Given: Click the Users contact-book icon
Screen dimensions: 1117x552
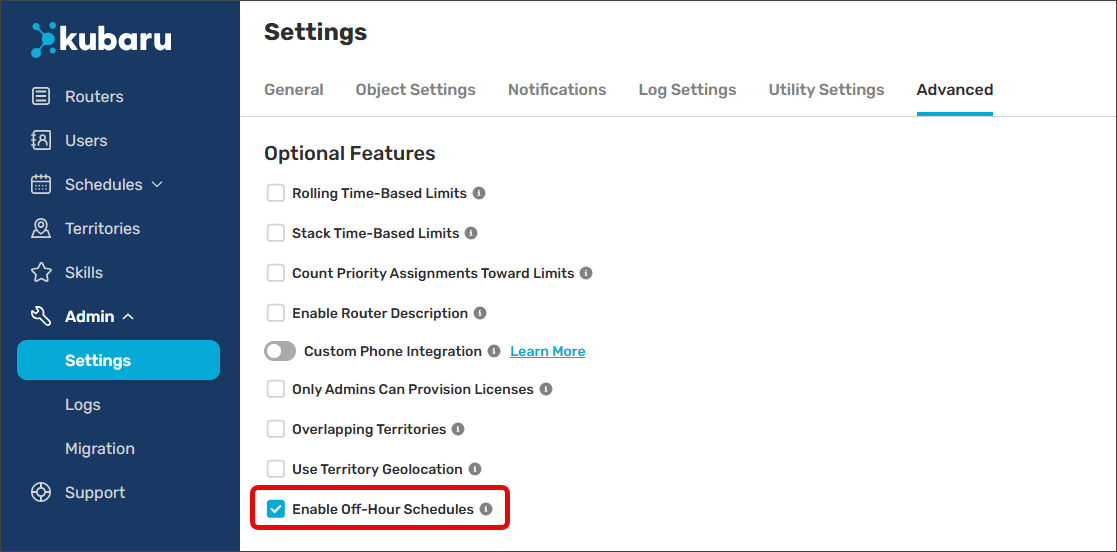Looking at the screenshot, I should pyautogui.click(x=41, y=141).
